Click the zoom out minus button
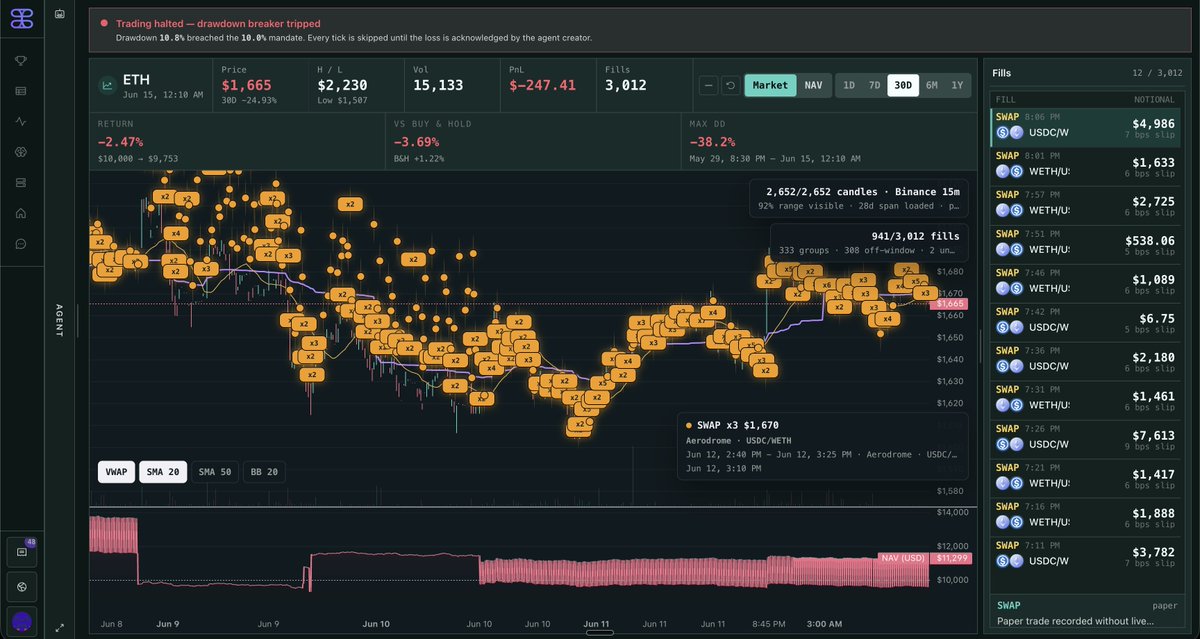Image resolution: width=1200 pixels, height=639 pixels. (708, 86)
